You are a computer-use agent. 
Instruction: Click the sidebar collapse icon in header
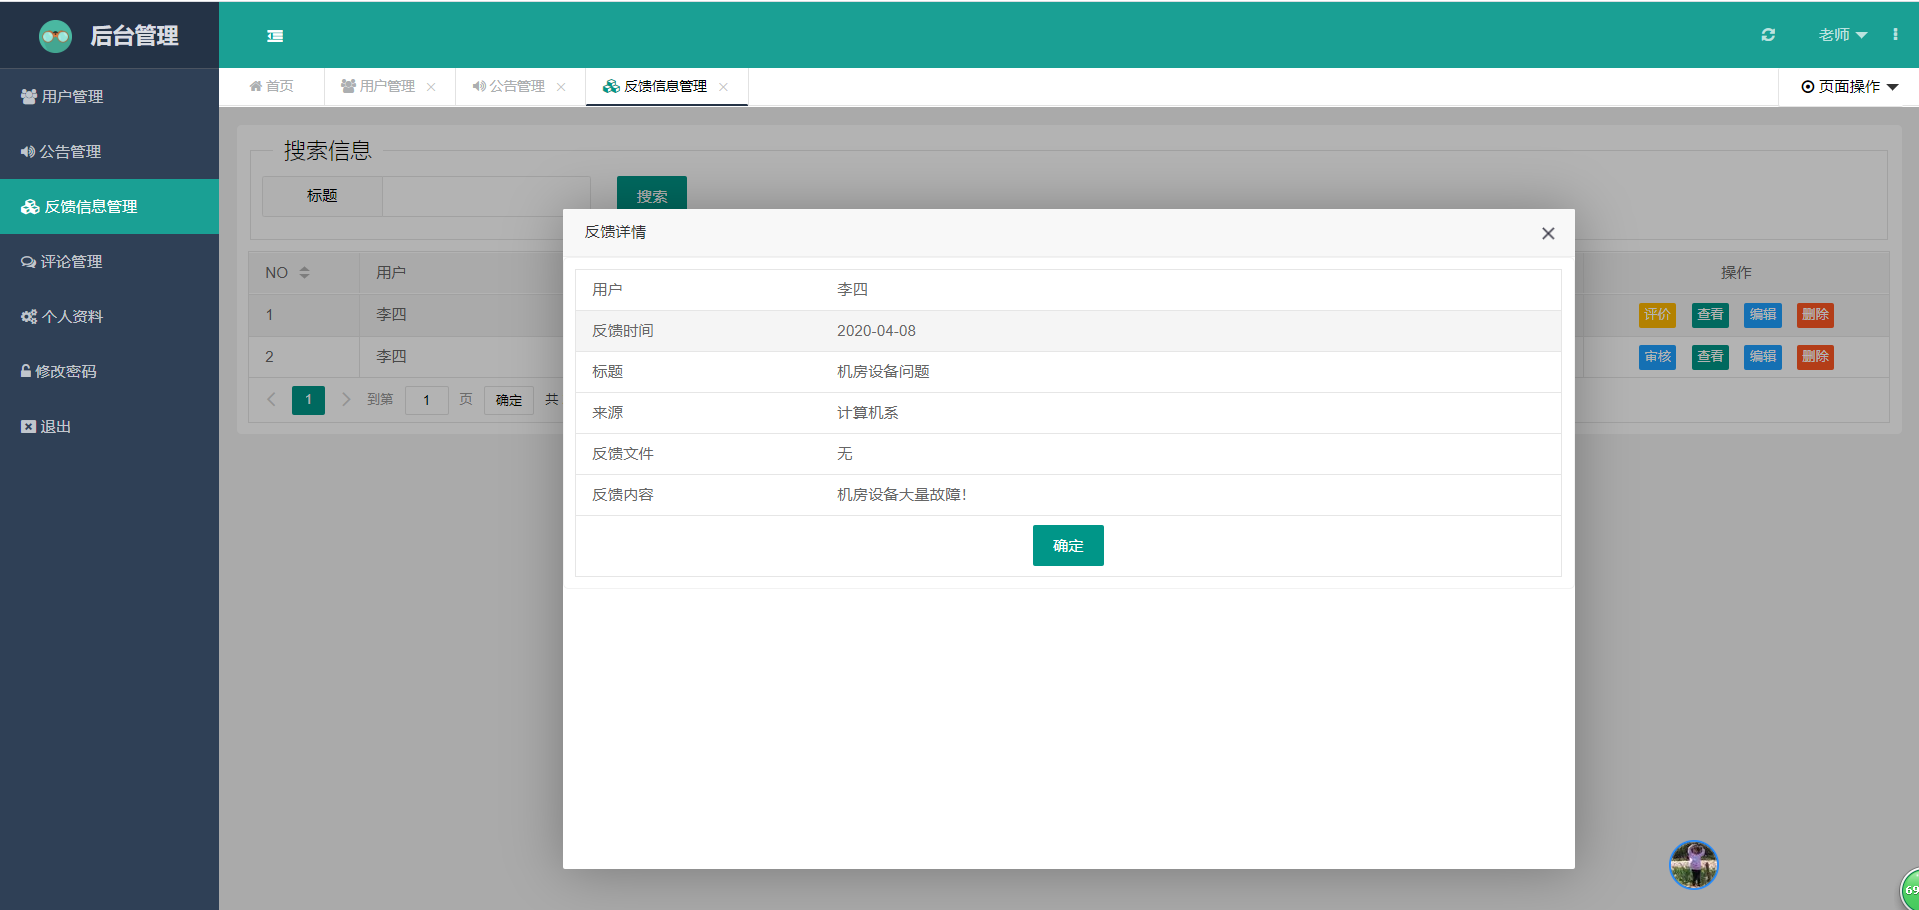275,36
